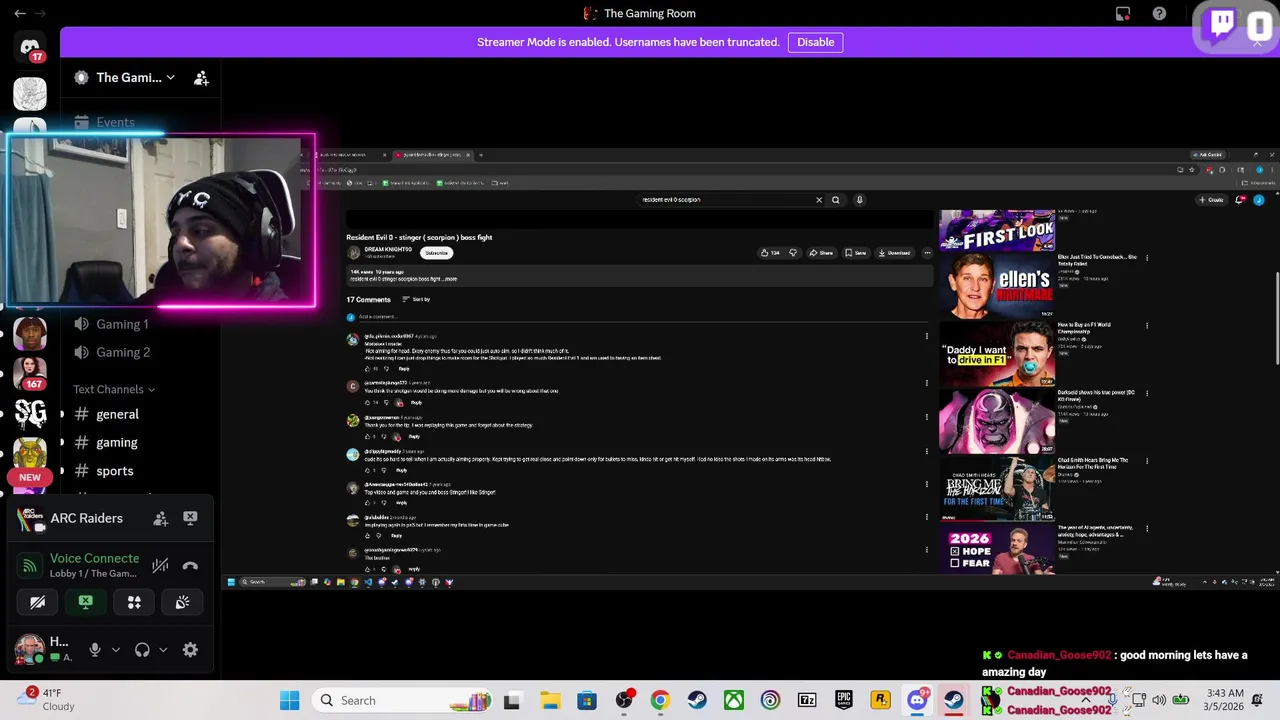Image resolution: width=1280 pixels, height=720 pixels.
Task: Open File Explorer from taskbar
Action: tap(550, 701)
